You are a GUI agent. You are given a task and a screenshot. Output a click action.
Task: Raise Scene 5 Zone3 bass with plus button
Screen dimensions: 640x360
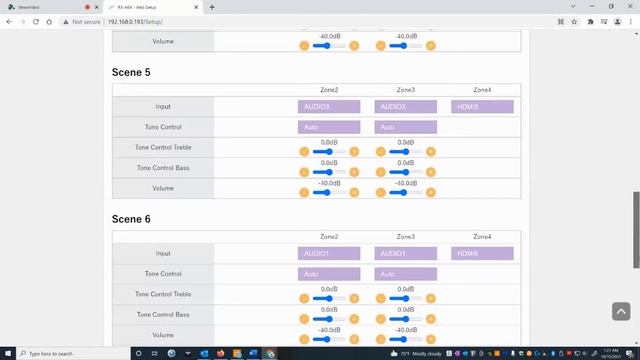[x=431, y=172]
